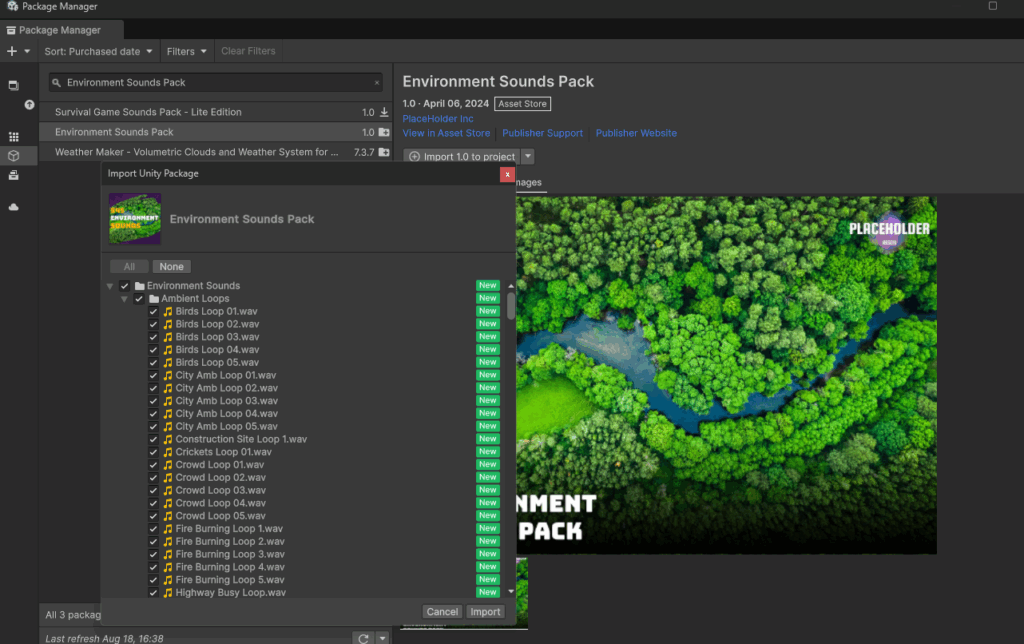The image size is (1024, 644).
Task: Clear the search field with the x icon
Action: click(x=377, y=83)
